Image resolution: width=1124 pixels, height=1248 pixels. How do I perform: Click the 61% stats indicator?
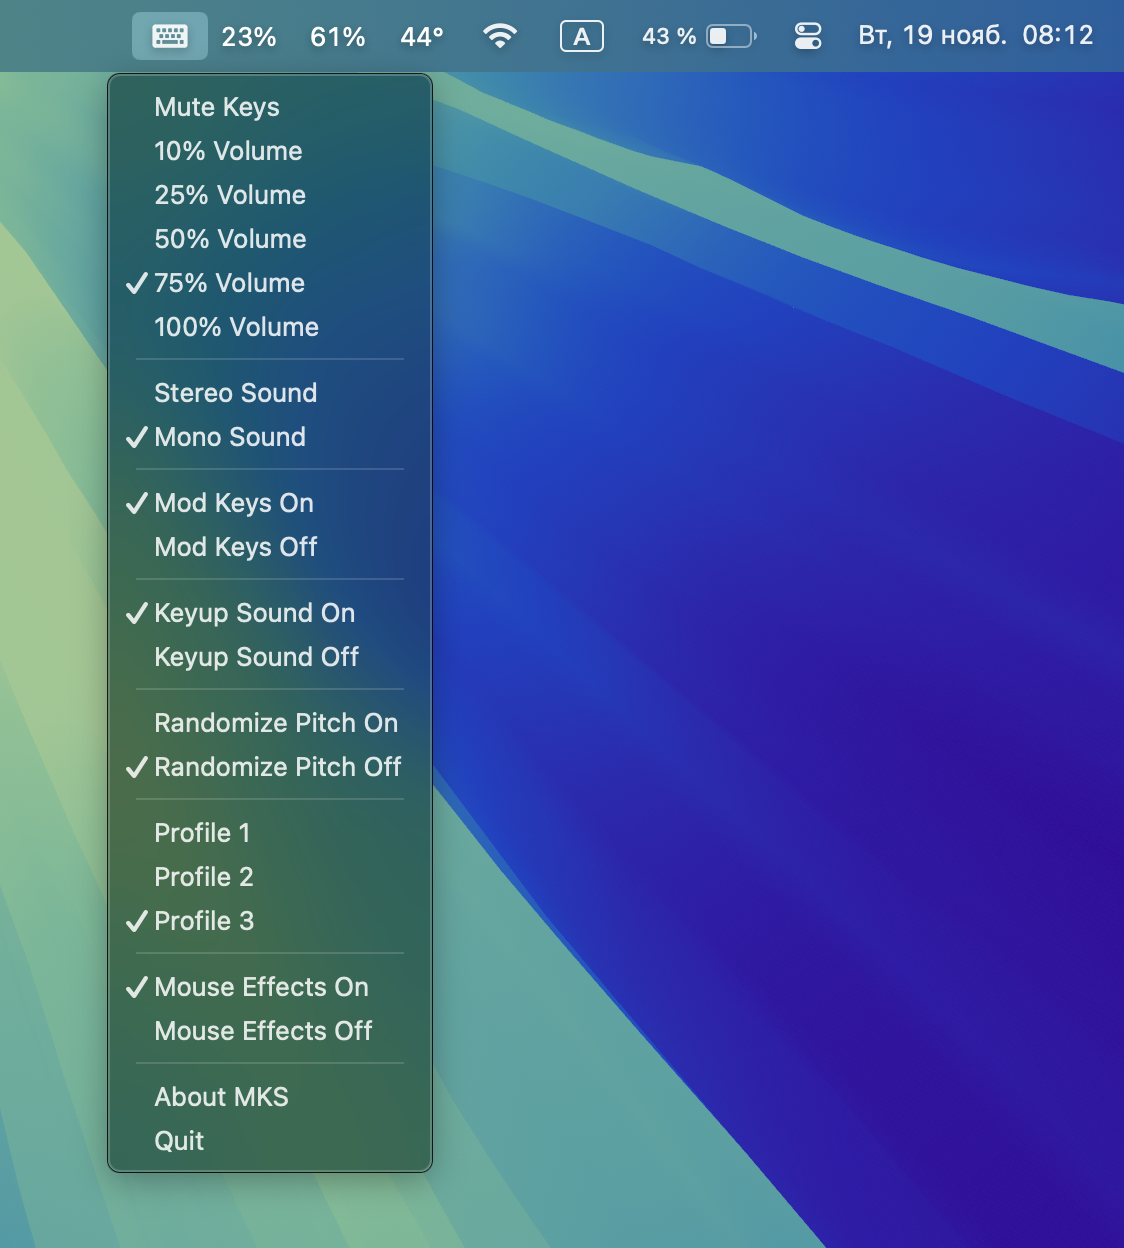(x=337, y=37)
